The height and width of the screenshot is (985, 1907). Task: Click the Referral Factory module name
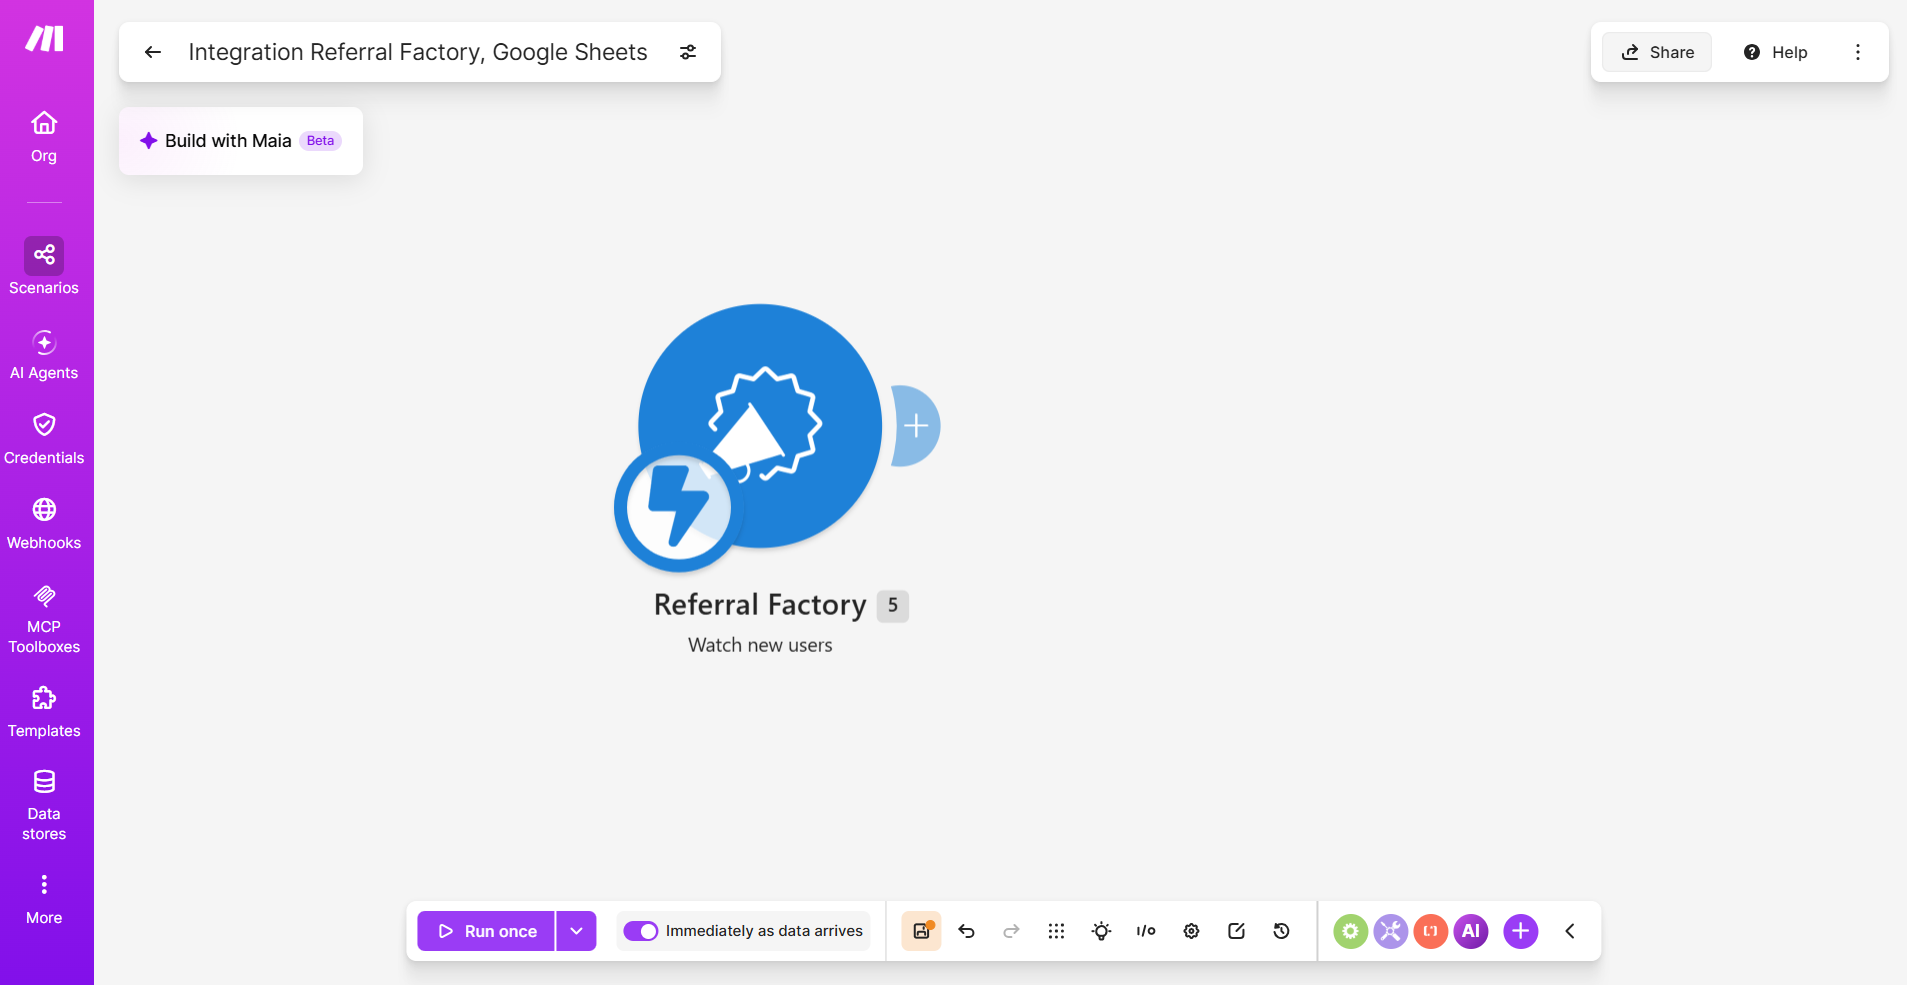coord(760,605)
